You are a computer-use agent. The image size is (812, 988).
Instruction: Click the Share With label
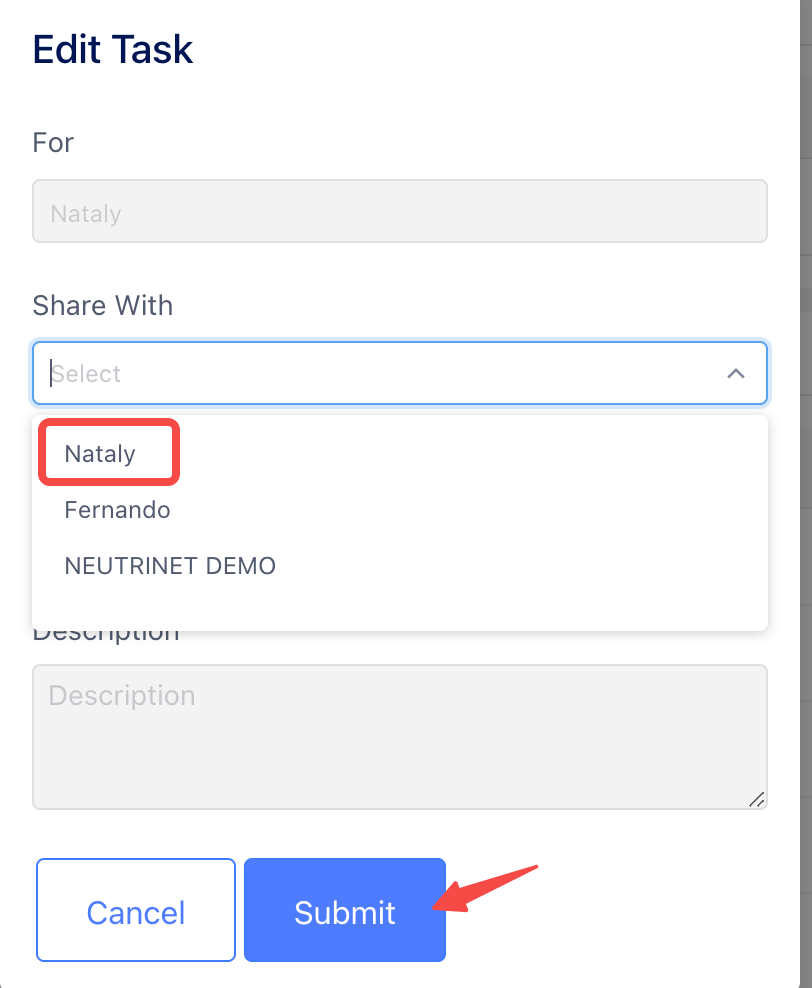pyautogui.click(x=103, y=305)
